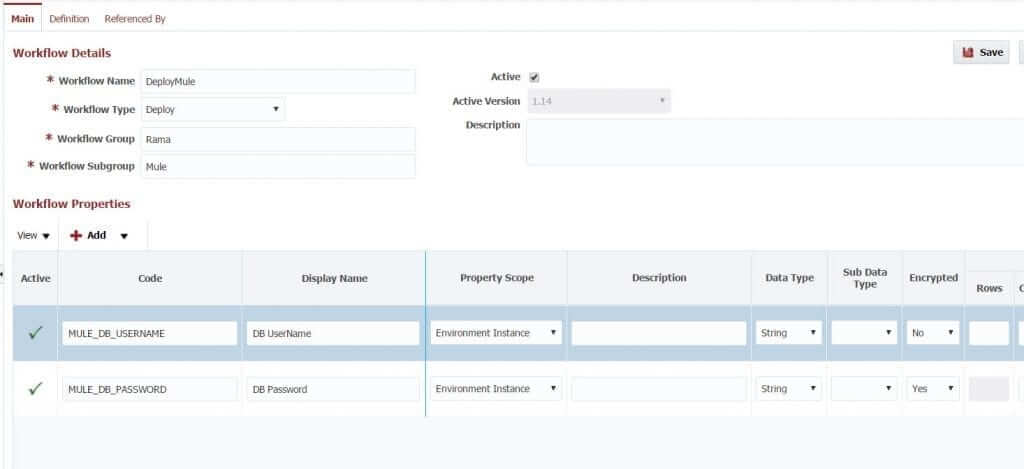Viewport: 1024px width, 469px height.
Task: Open the Referenced By tab
Action: (135, 19)
